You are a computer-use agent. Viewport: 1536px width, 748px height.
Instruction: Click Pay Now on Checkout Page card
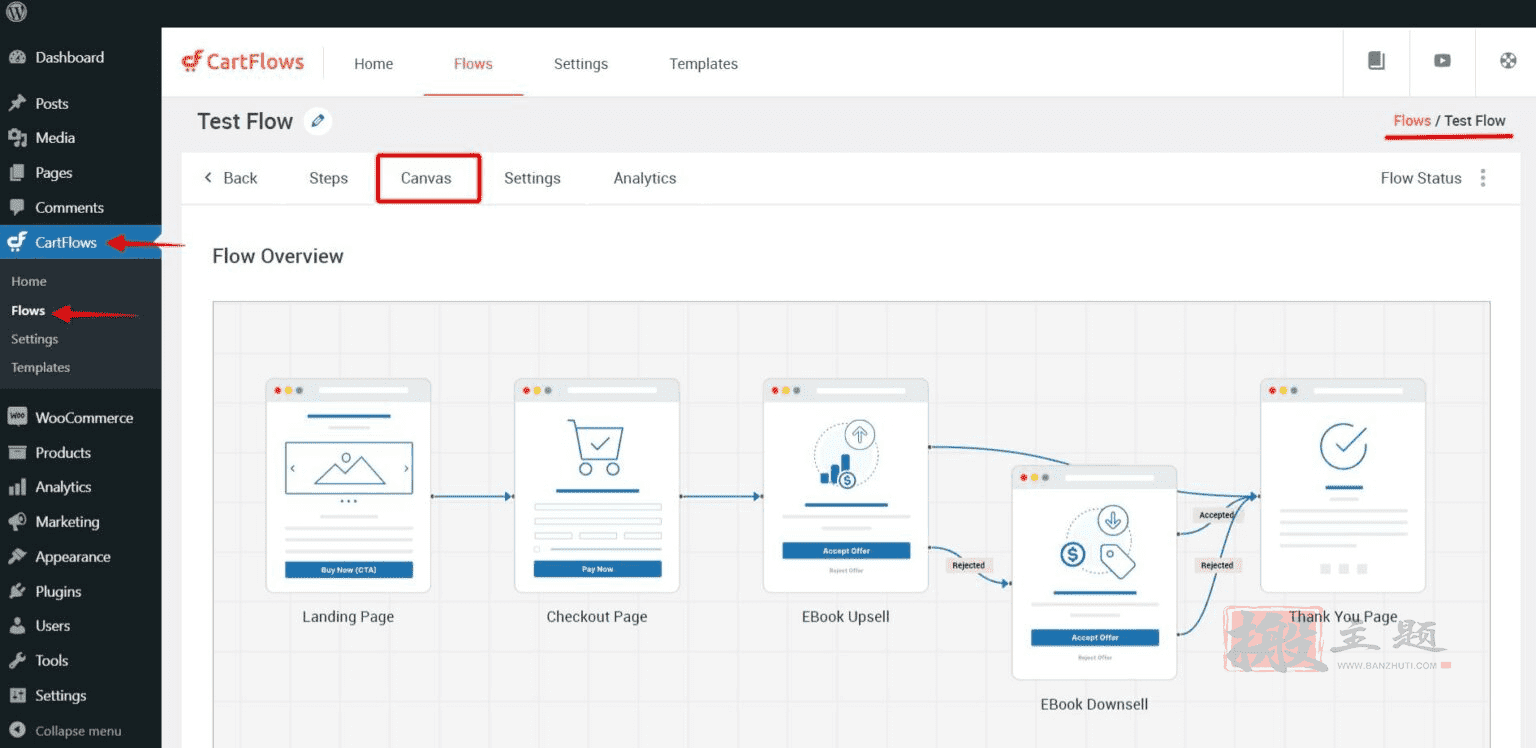coord(597,569)
